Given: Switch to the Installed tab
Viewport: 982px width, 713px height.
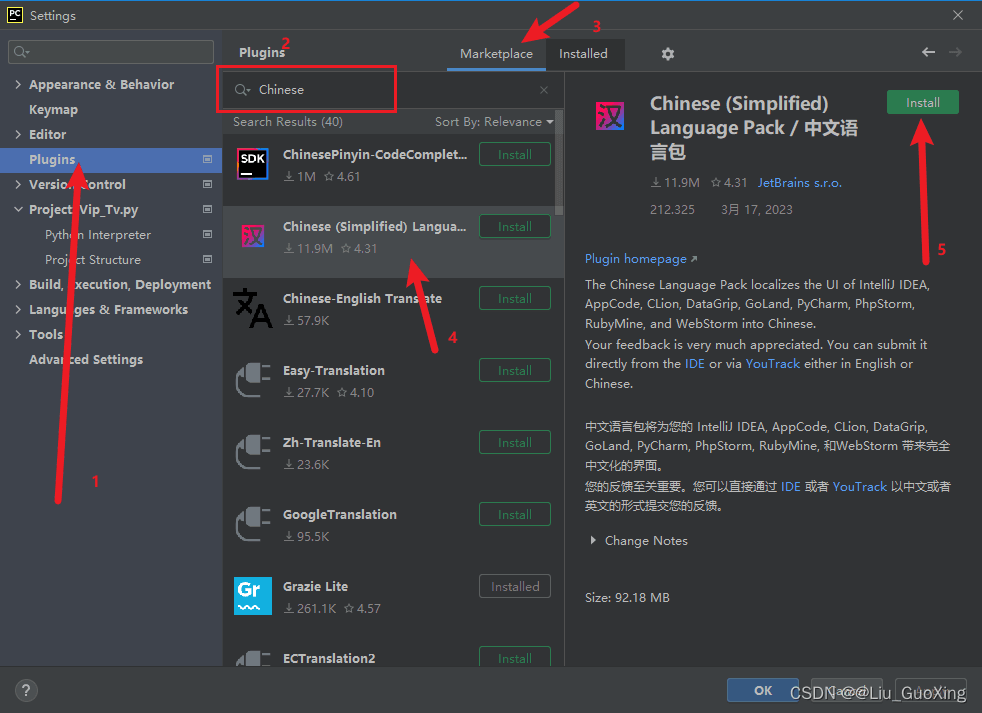Looking at the screenshot, I should click(x=583, y=54).
